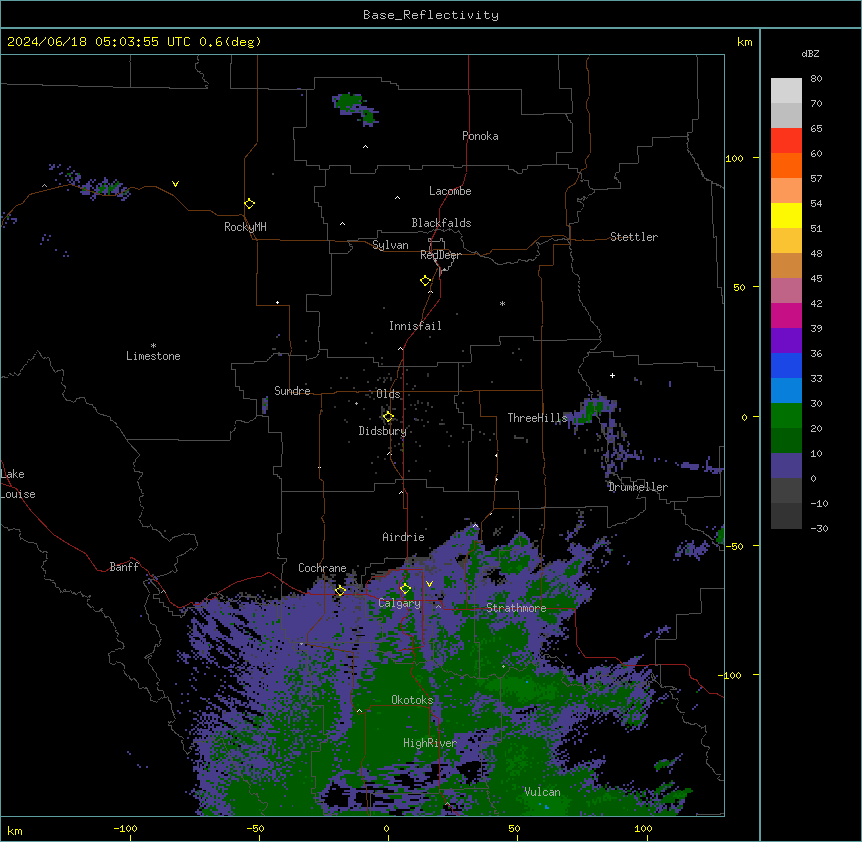Click the white plus marker north of Drumheller
862x842 pixels.
tap(612, 375)
